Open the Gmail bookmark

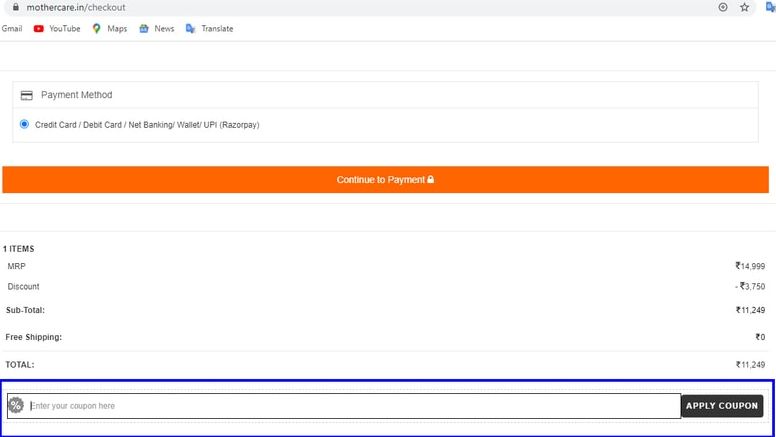[12, 29]
